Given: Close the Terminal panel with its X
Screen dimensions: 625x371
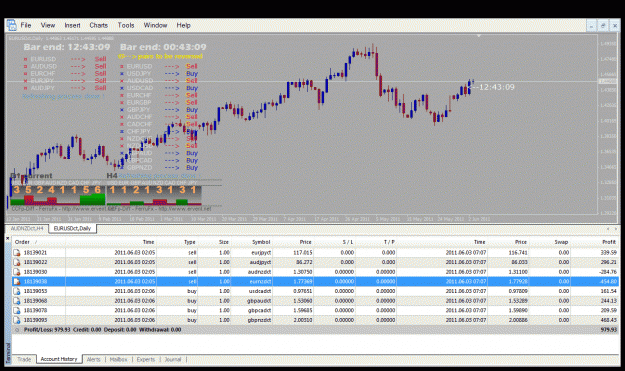Looking at the screenshot, I should click(8, 238).
